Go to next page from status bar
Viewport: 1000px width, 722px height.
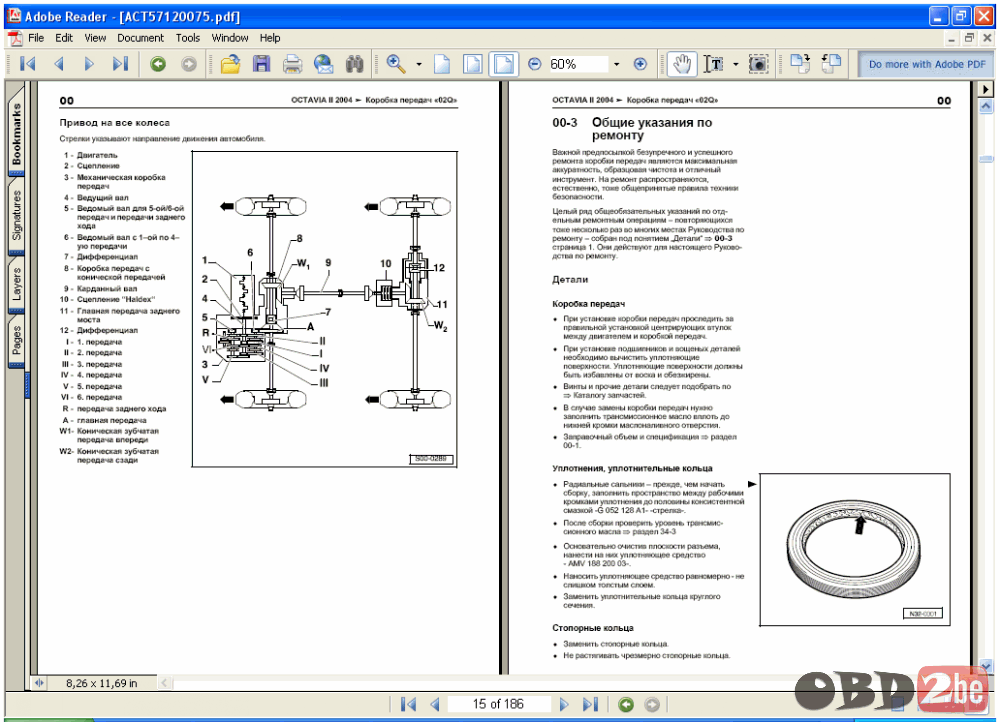click(x=564, y=704)
